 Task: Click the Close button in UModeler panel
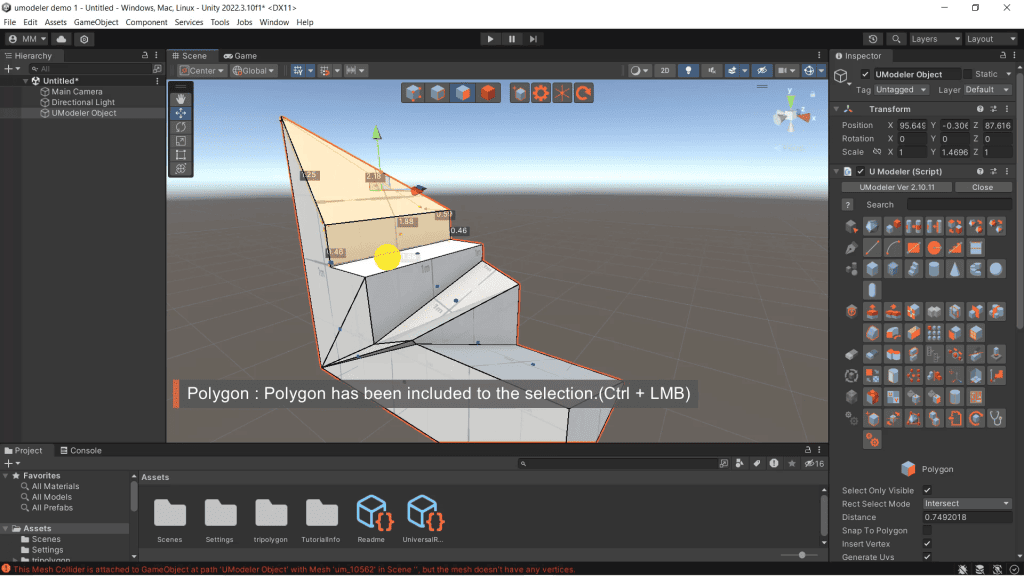(x=982, y=187)
